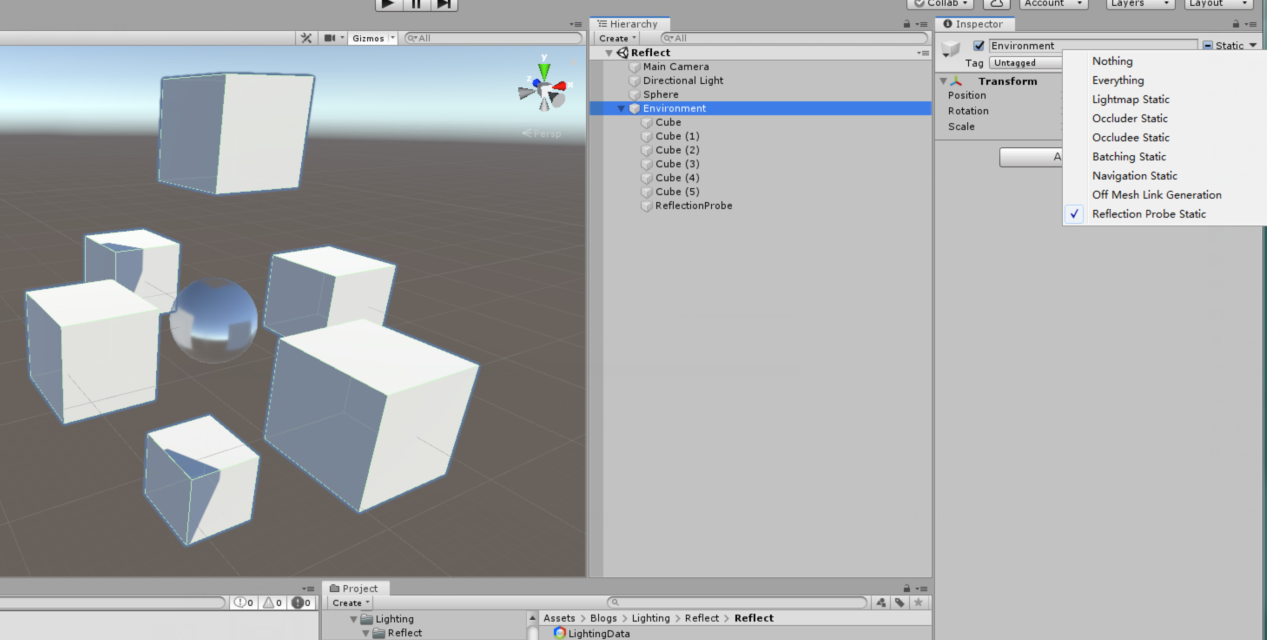Toggle the Environment active checkbox in Inspector
The height and width of the screenshot is (640, 1267).
click(977, 44)
